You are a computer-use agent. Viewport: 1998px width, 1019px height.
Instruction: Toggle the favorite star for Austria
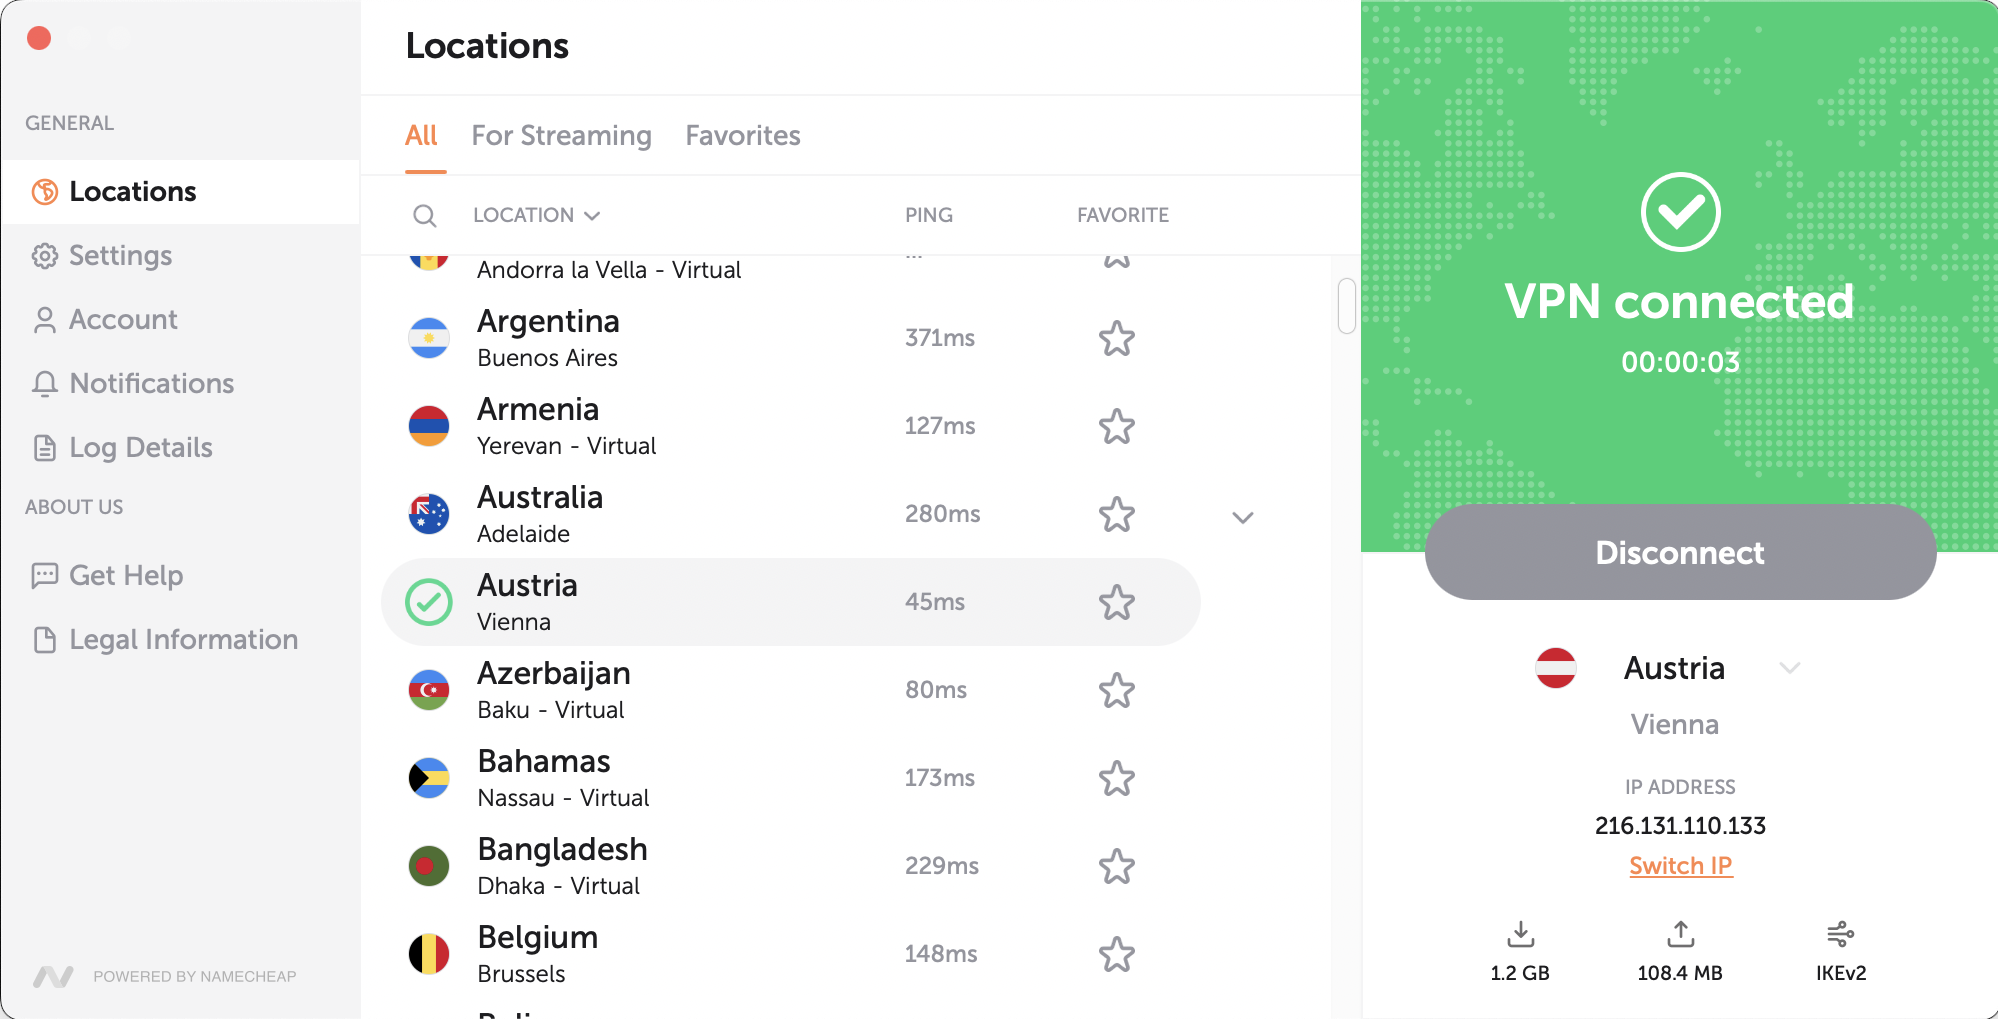[x=1117, y=603]
